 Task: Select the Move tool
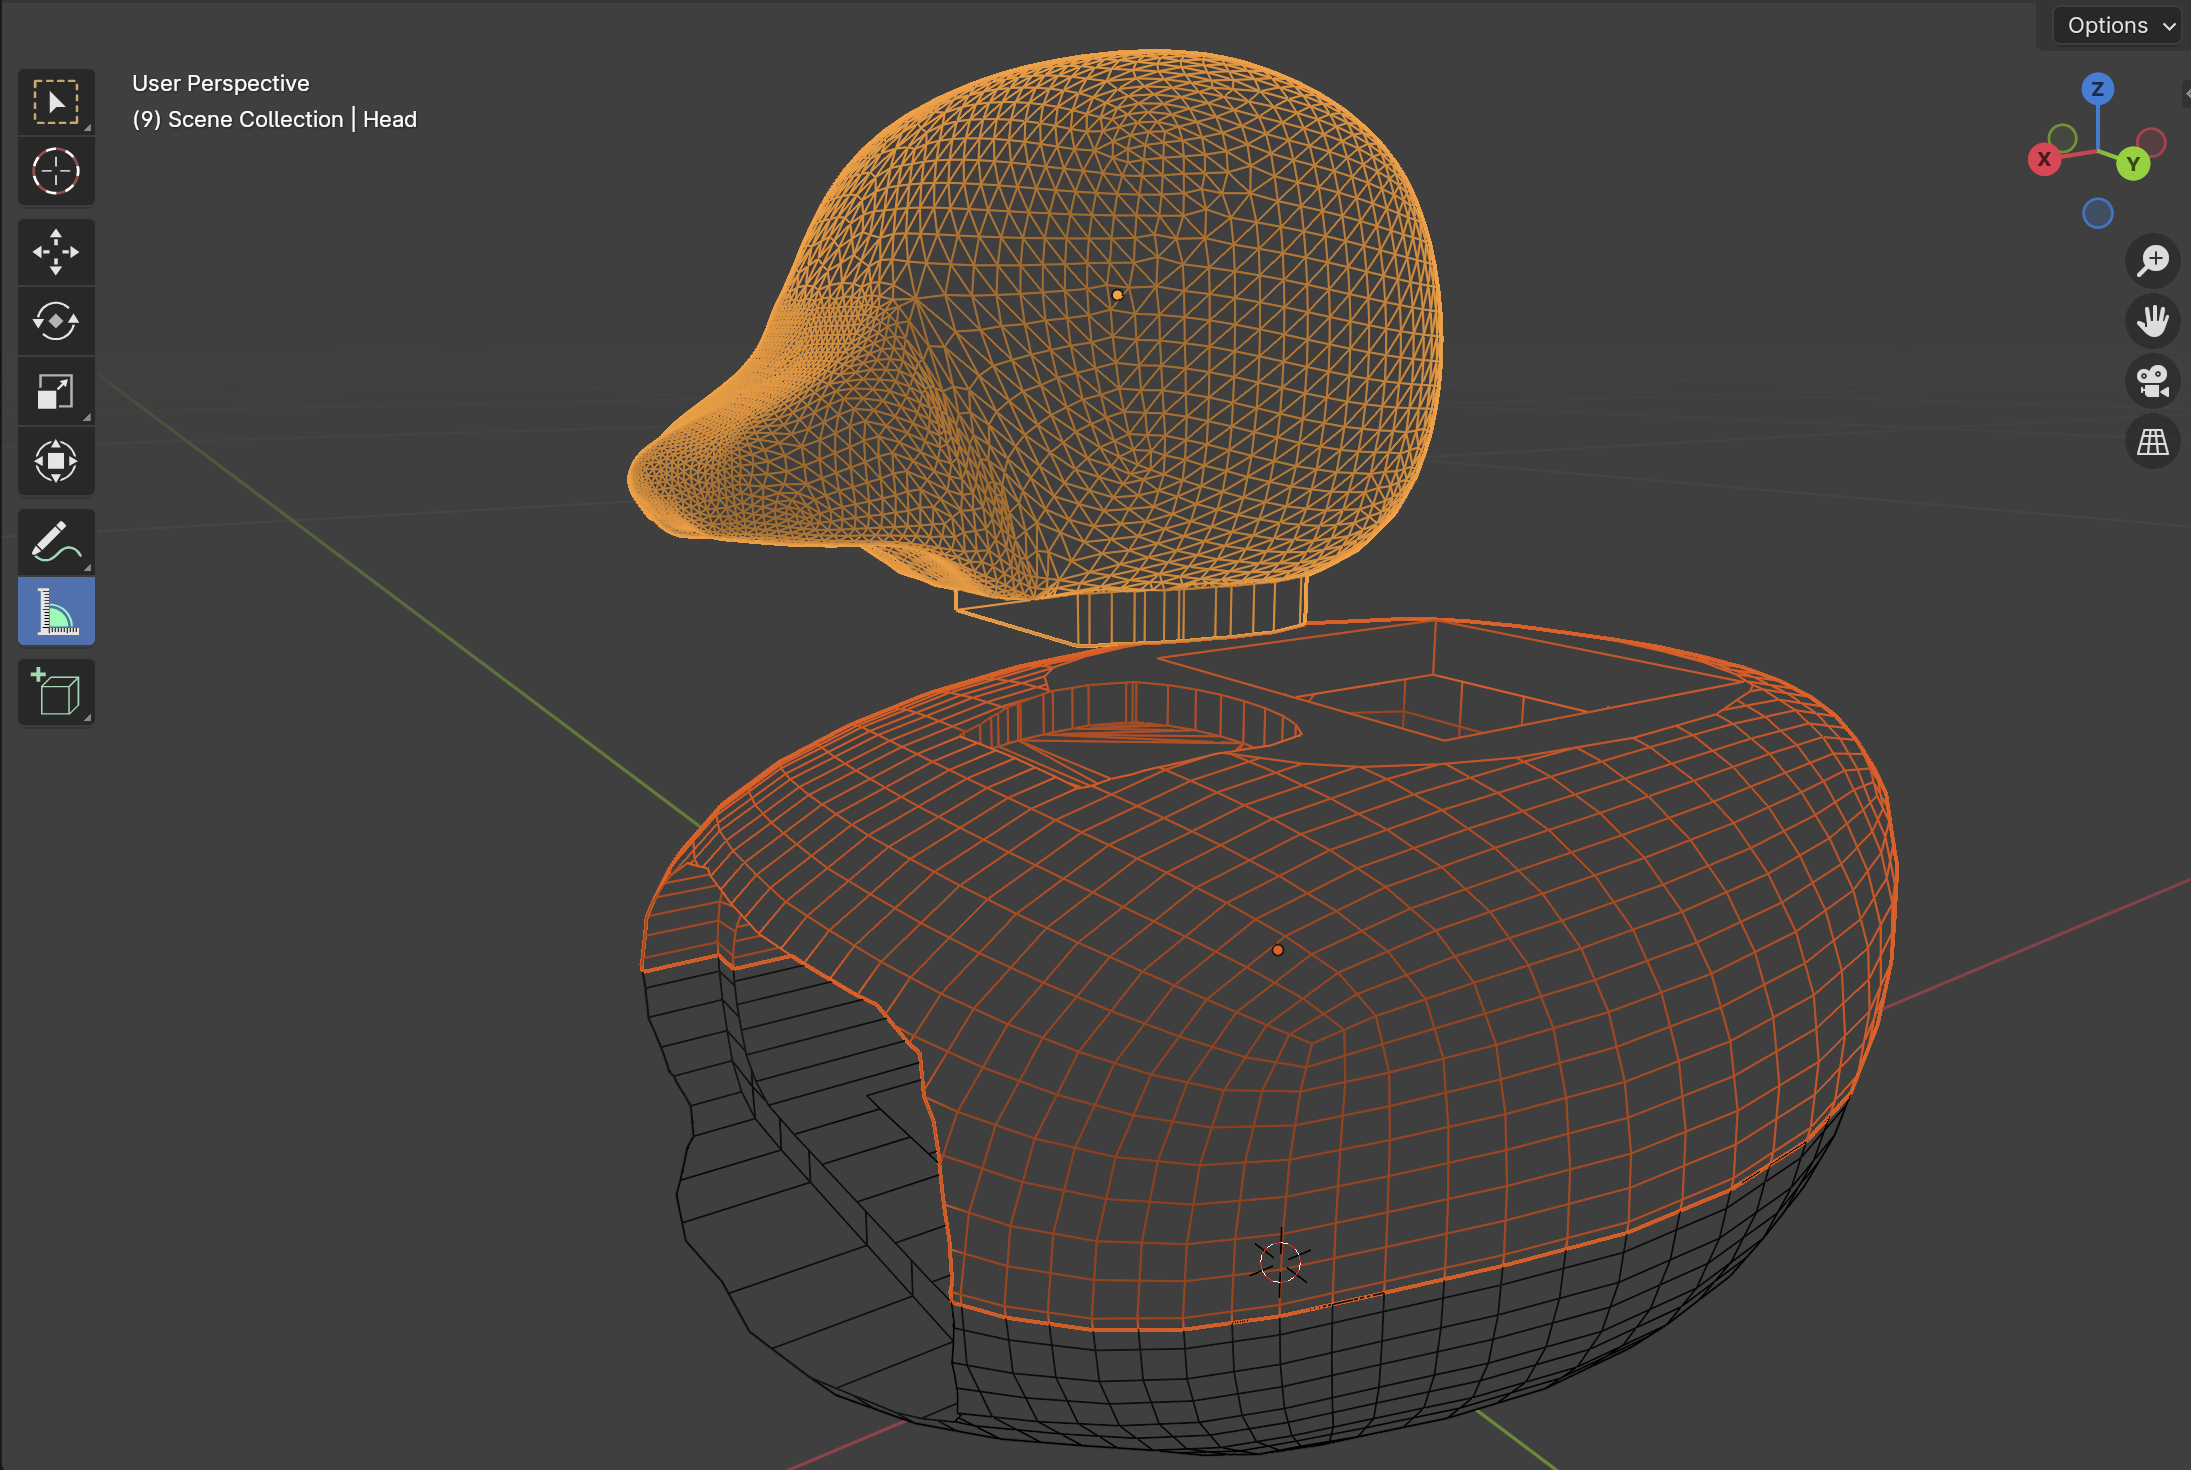[x=56, y=251]
